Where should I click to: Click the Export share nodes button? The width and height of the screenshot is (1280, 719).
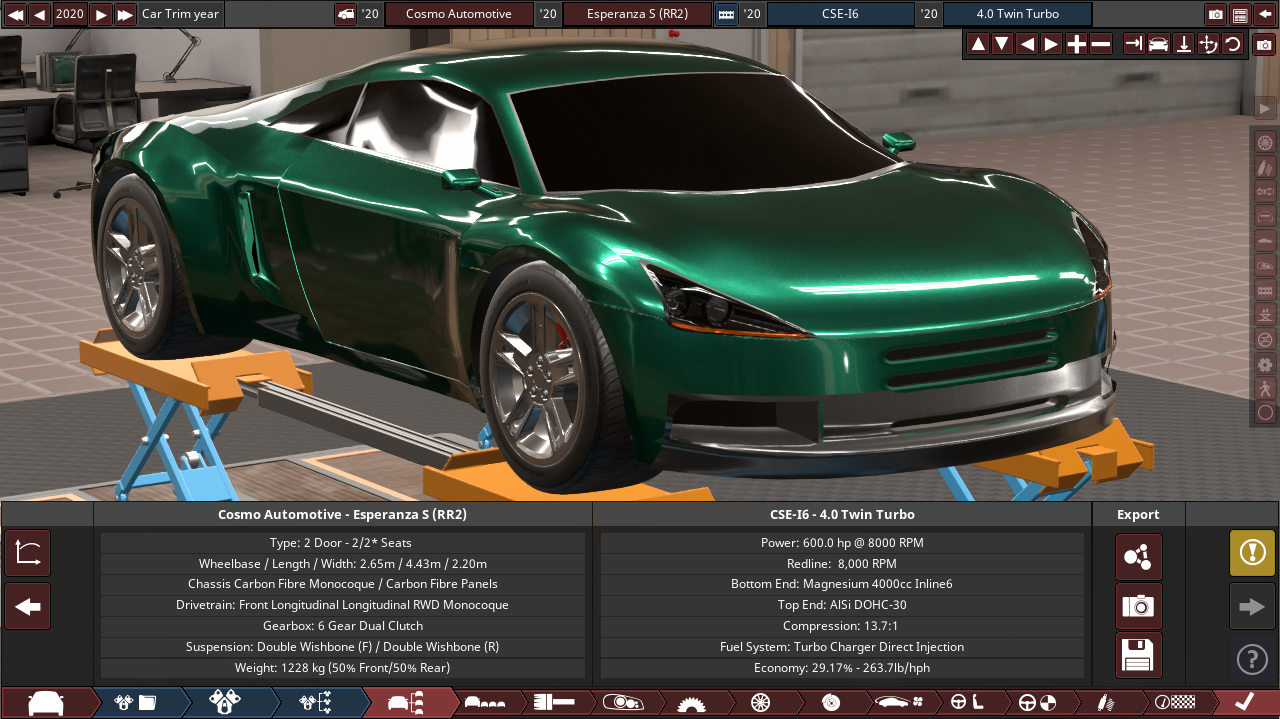tap(1138, 557)
